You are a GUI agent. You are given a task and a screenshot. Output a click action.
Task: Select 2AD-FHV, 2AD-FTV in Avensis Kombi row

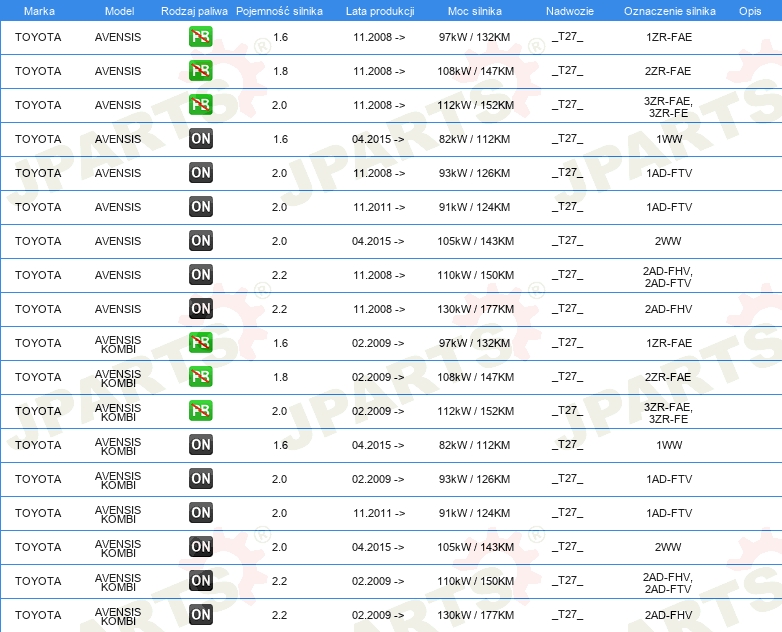click(x=668, y=583)
